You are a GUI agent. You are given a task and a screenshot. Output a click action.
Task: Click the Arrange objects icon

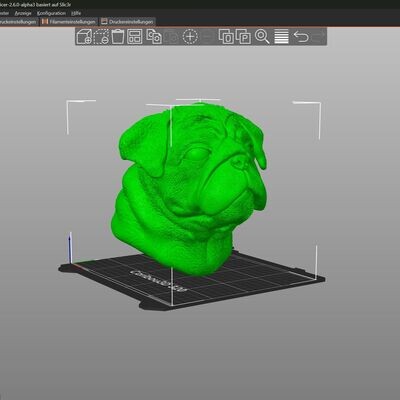coord(135,37)
